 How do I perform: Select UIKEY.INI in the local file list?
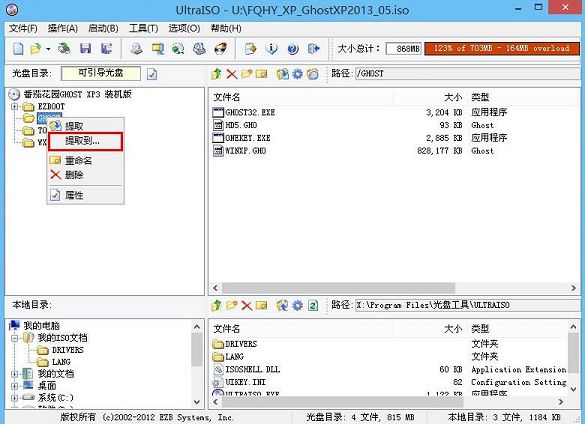245,382
